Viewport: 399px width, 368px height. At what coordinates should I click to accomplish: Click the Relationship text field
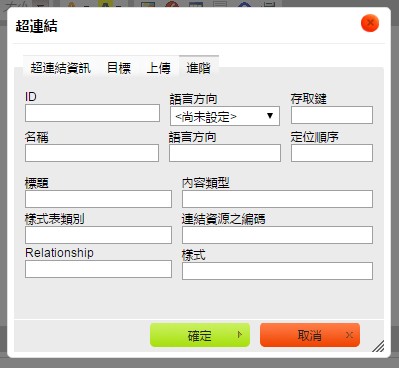point(98,269)
